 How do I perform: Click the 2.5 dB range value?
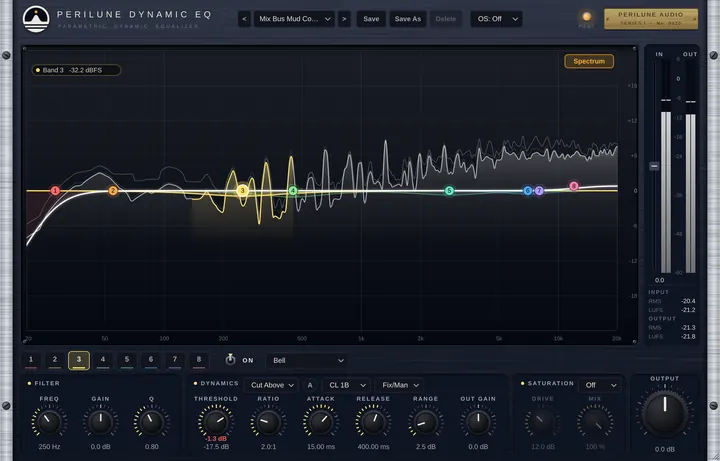tap(426, 447)
